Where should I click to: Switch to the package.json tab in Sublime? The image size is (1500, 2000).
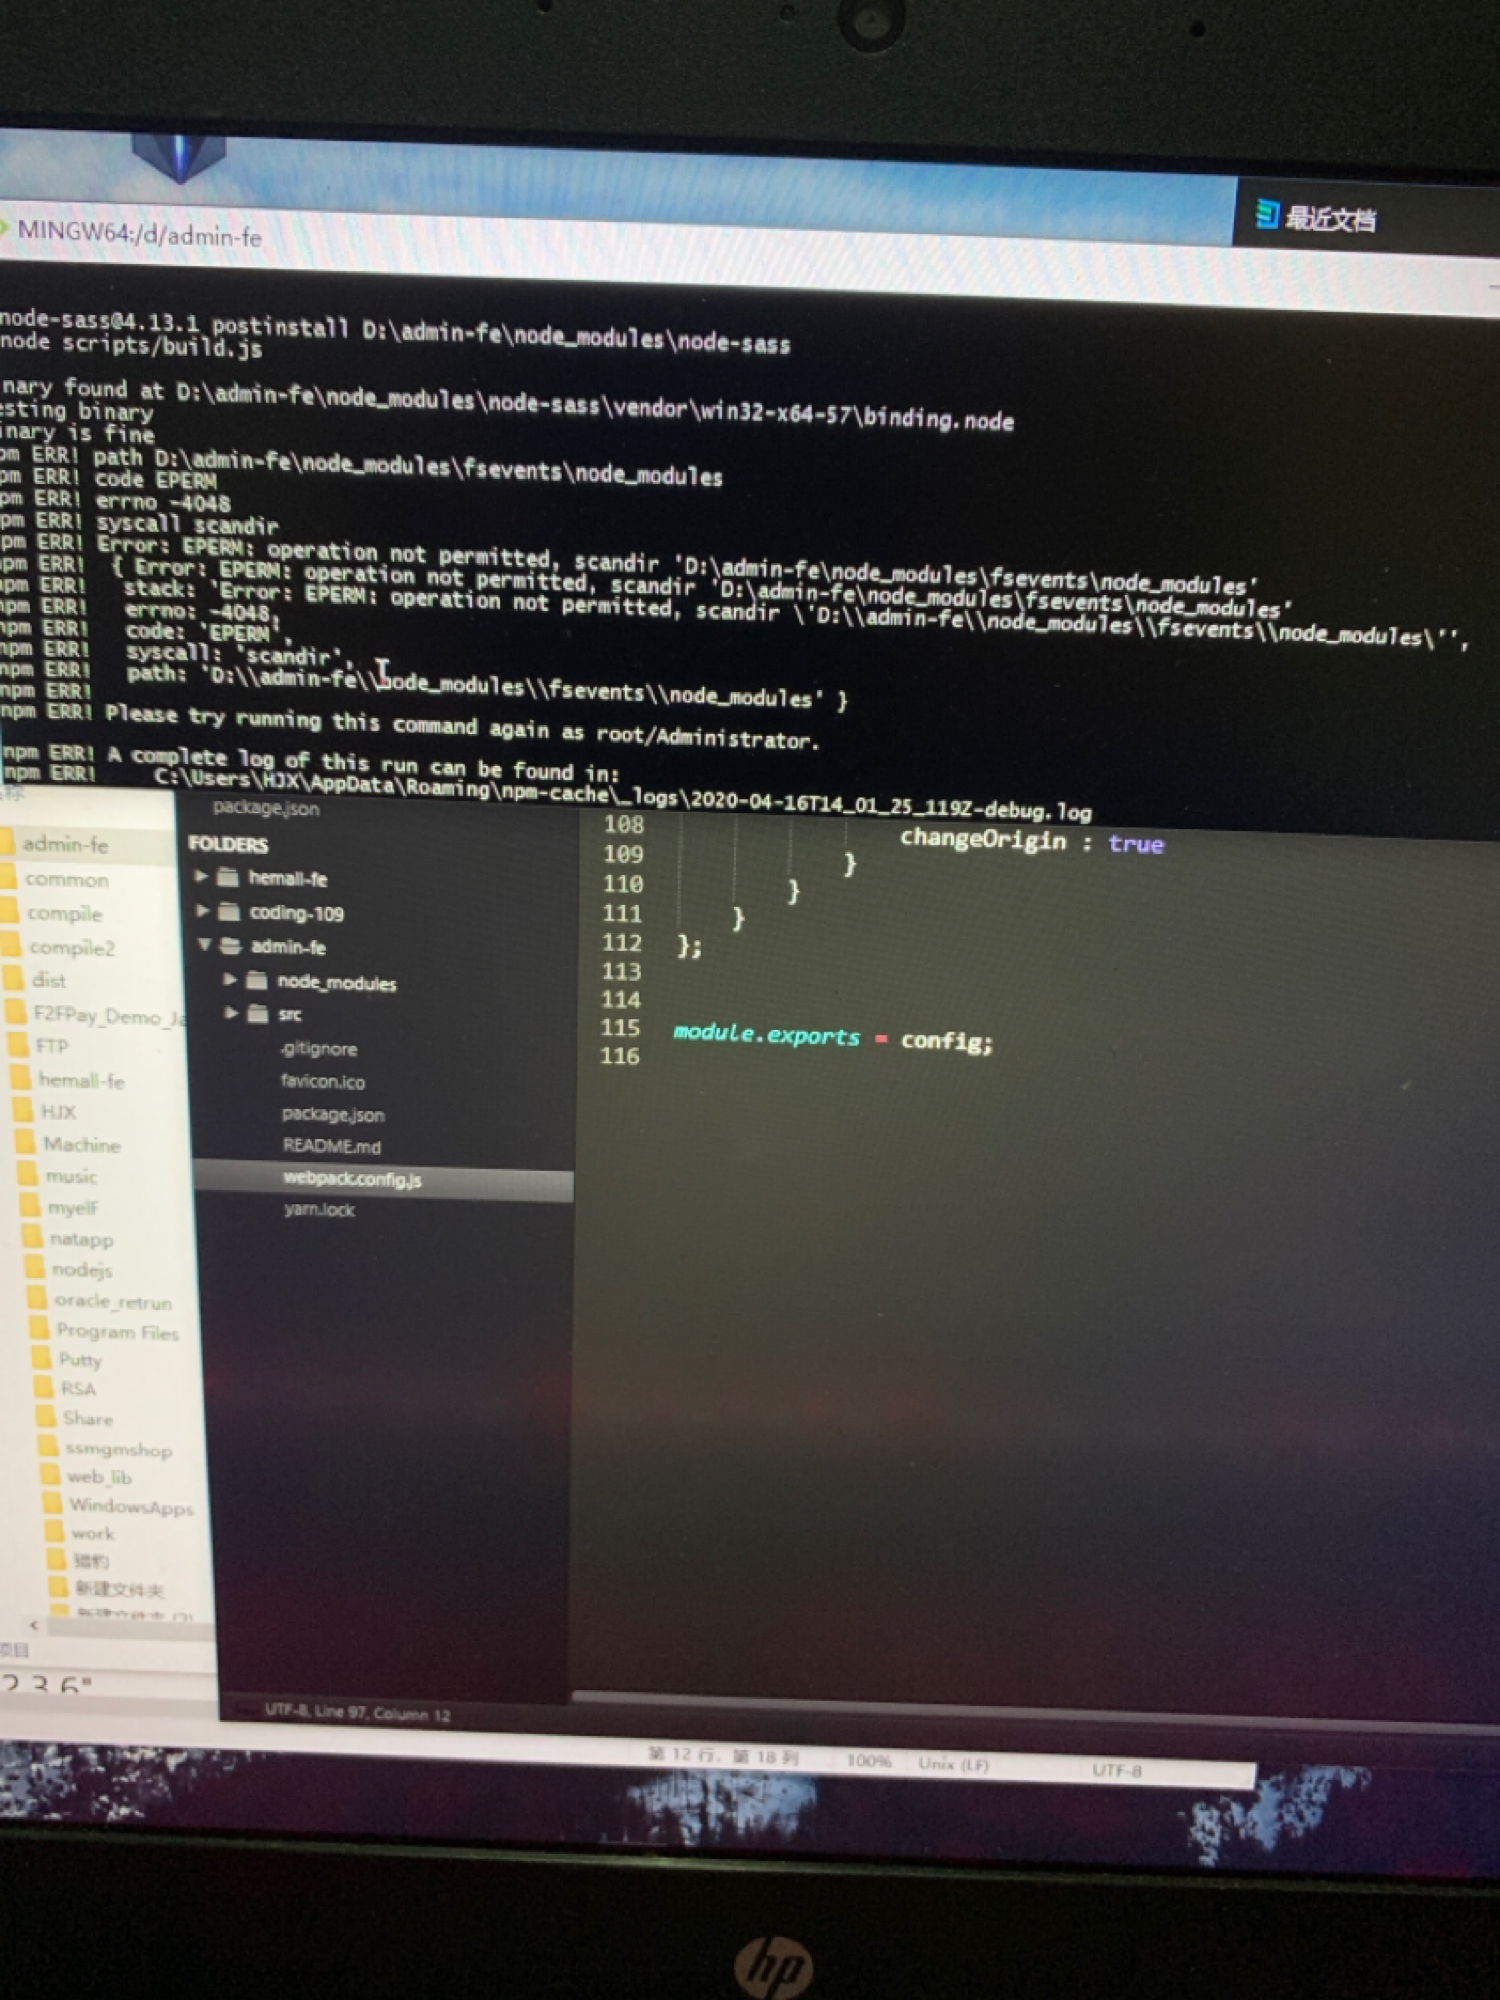pos(266,808)
